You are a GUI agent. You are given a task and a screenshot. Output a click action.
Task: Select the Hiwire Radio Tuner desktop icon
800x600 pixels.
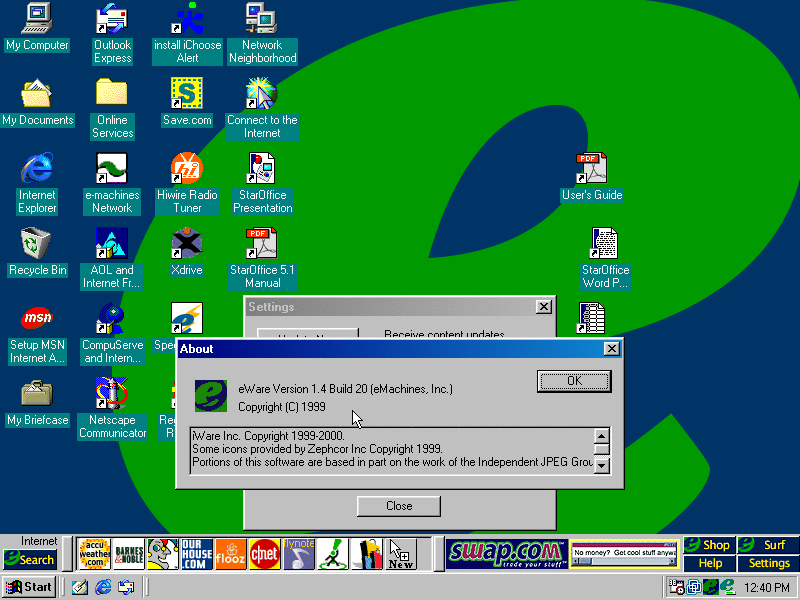point(187,183)
